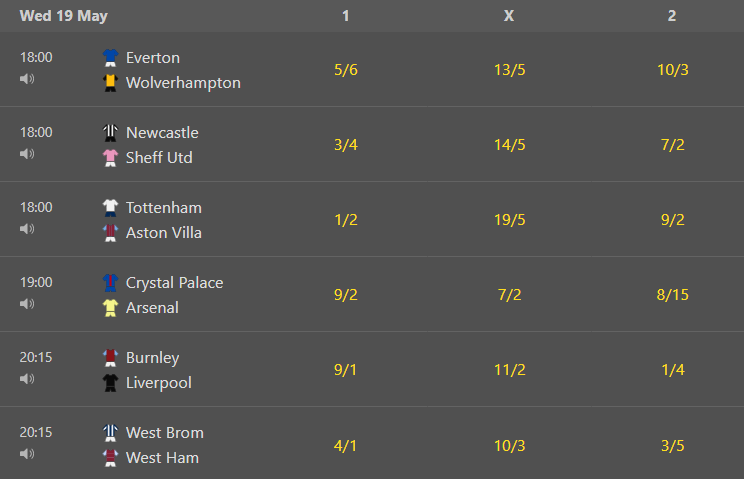Open the Wolverhampton team link

click(x=183, y=83)
